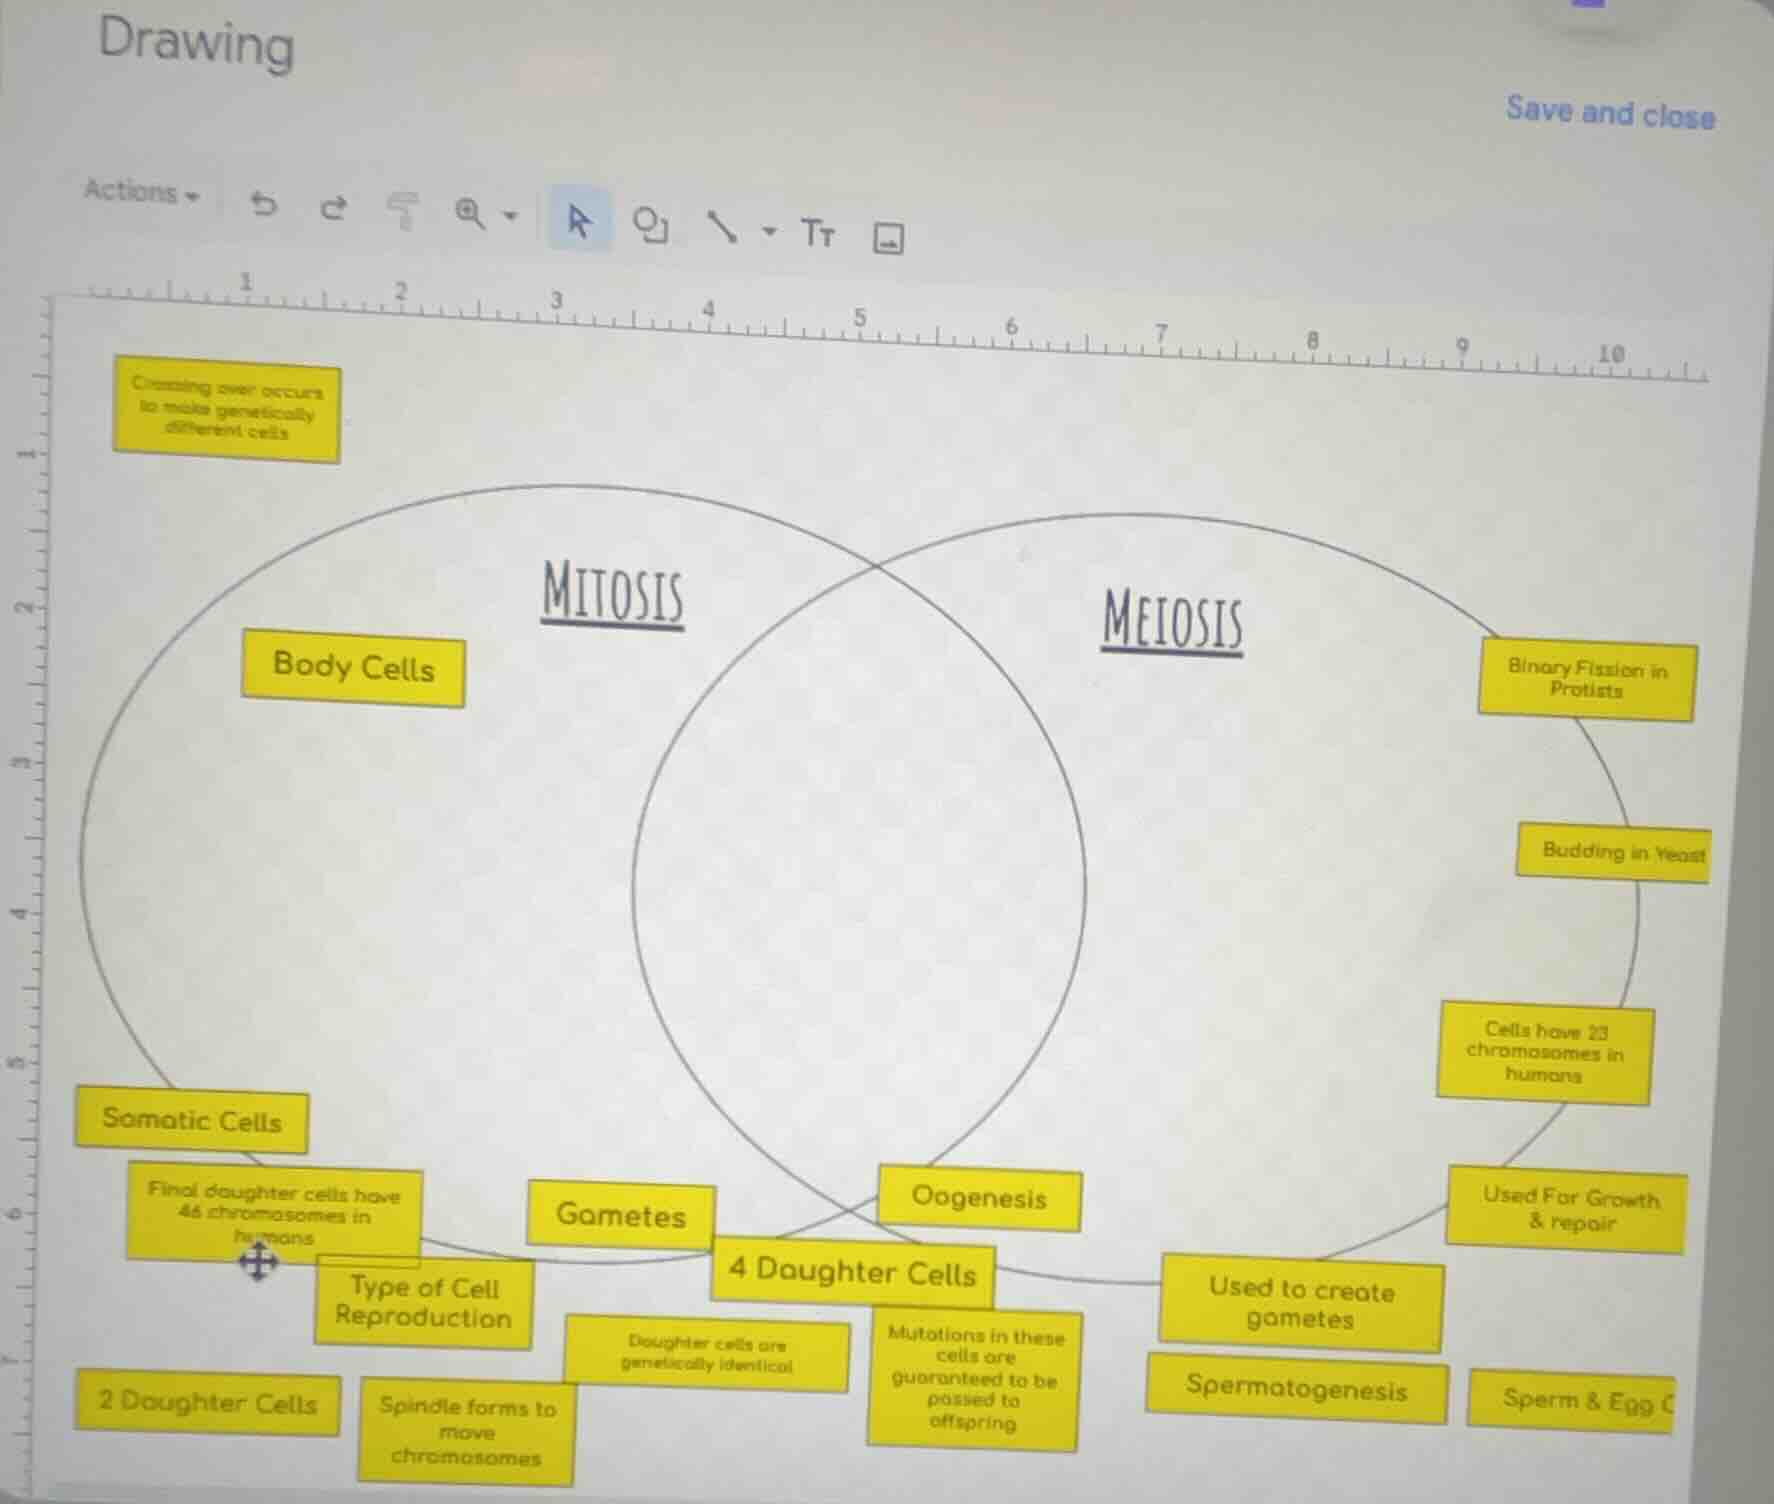Screen dimensions: 1774x1504
Task: Open the Shape tool
Action: (650, 225)
